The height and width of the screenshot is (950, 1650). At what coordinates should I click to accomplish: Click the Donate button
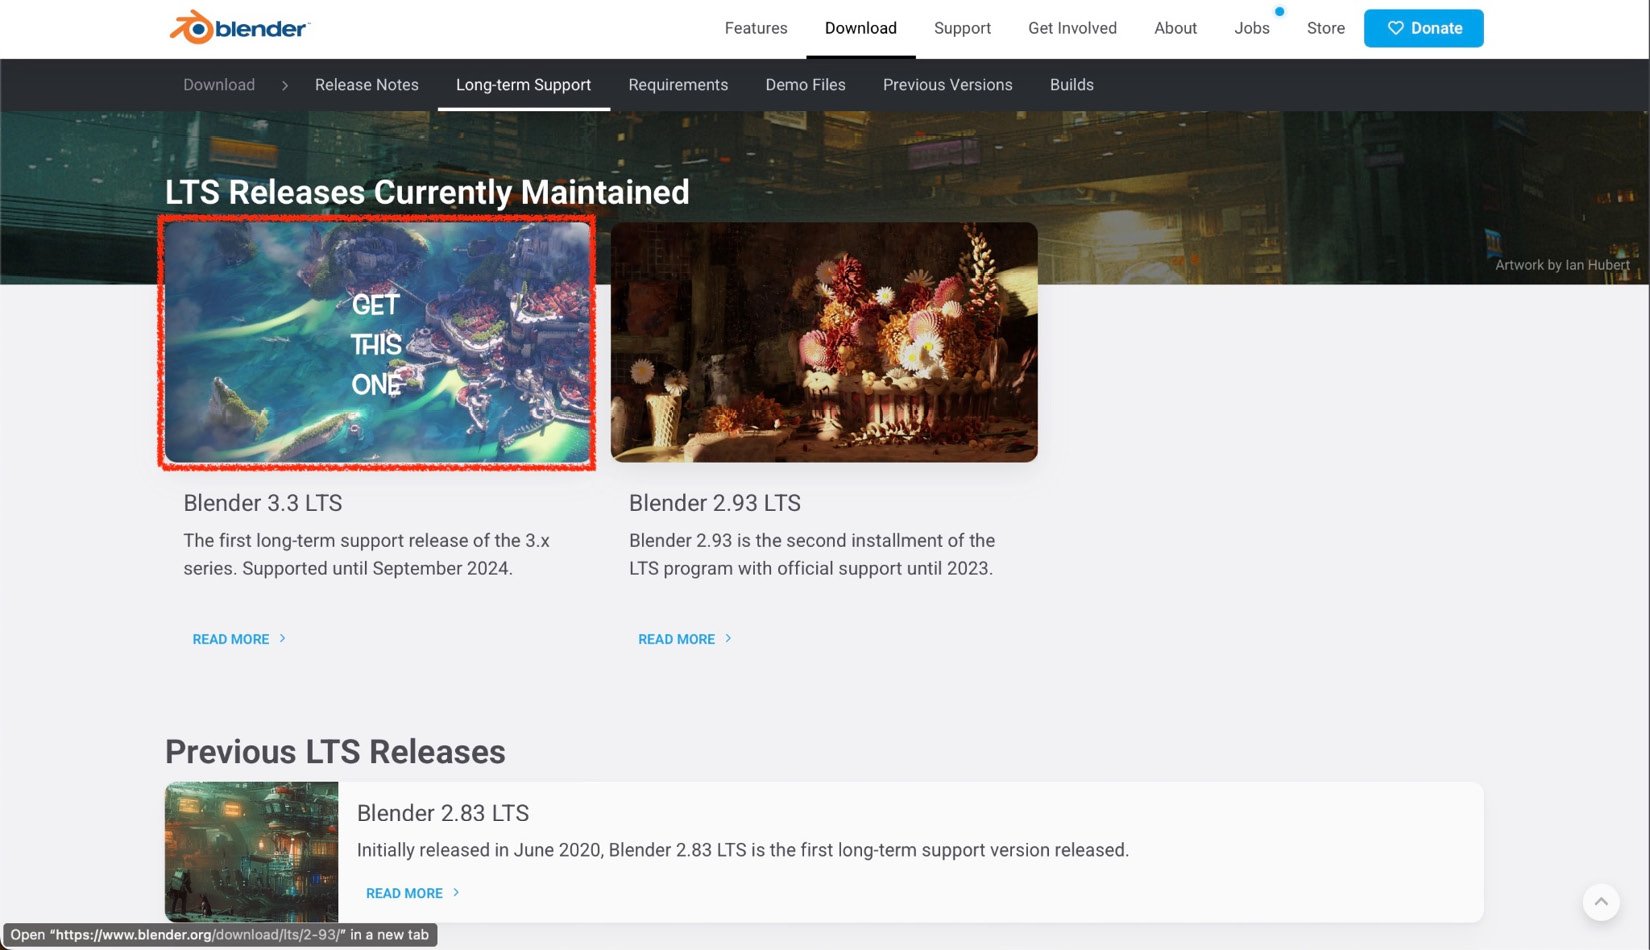pos(1424,28)
